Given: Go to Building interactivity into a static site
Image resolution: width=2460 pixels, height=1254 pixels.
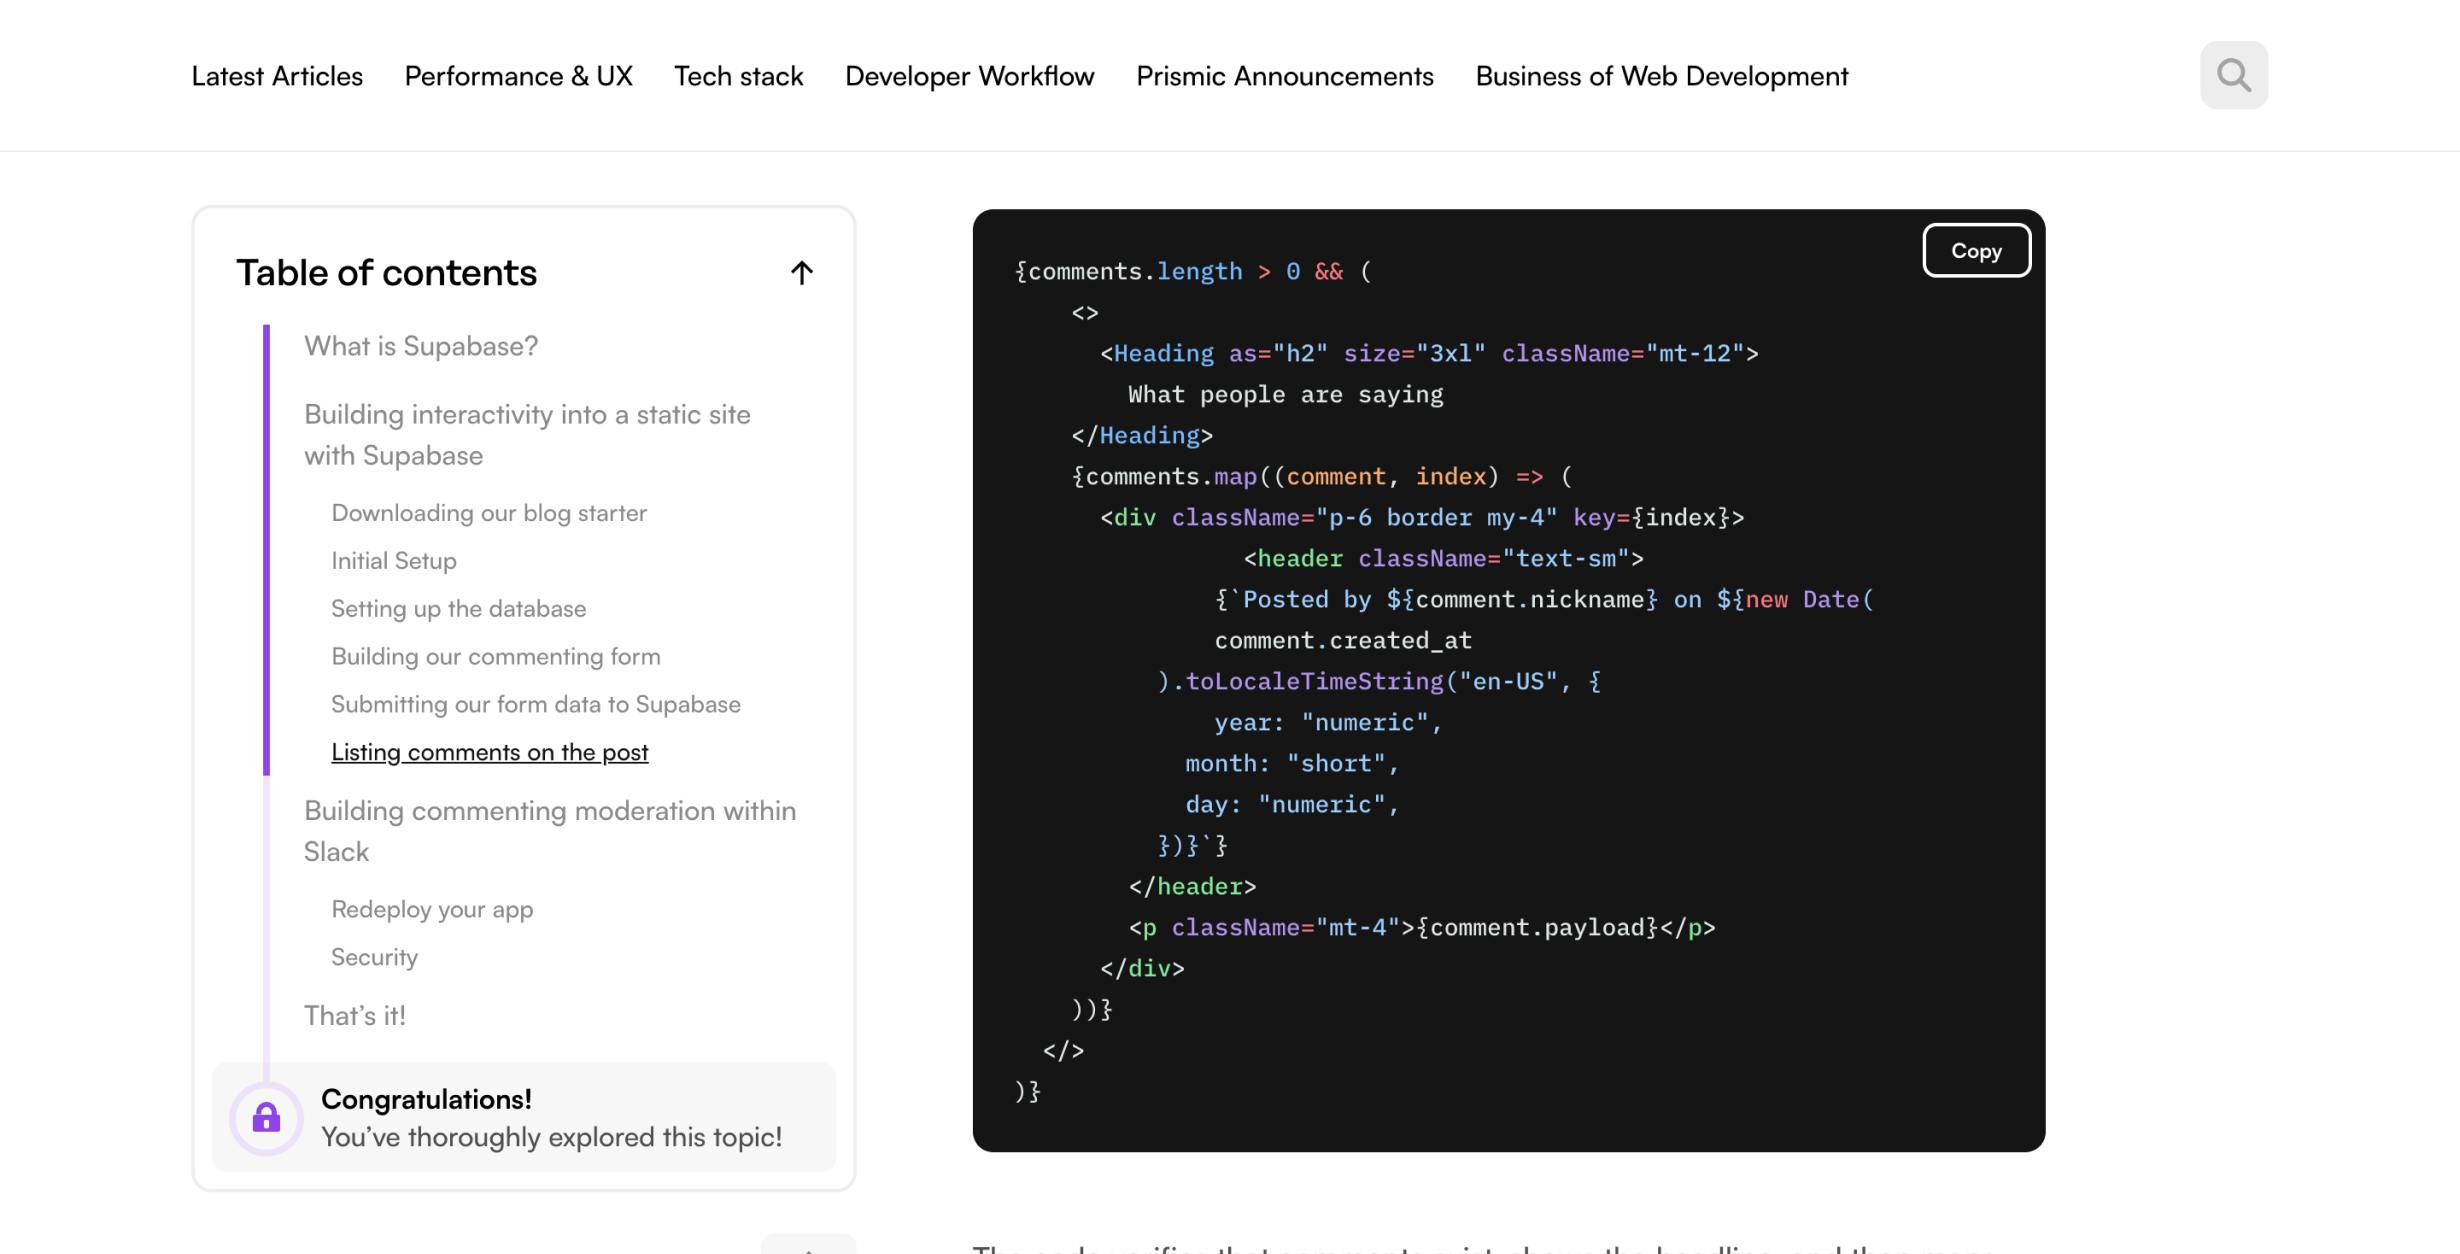Looking at the screenshot, I should point(527,434).
